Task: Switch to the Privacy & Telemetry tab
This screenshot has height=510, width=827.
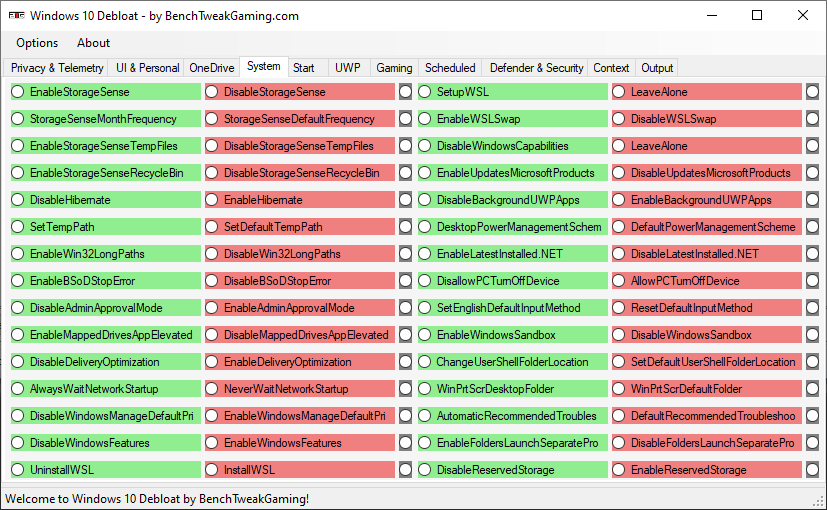Action: click(x=57, y=68)
